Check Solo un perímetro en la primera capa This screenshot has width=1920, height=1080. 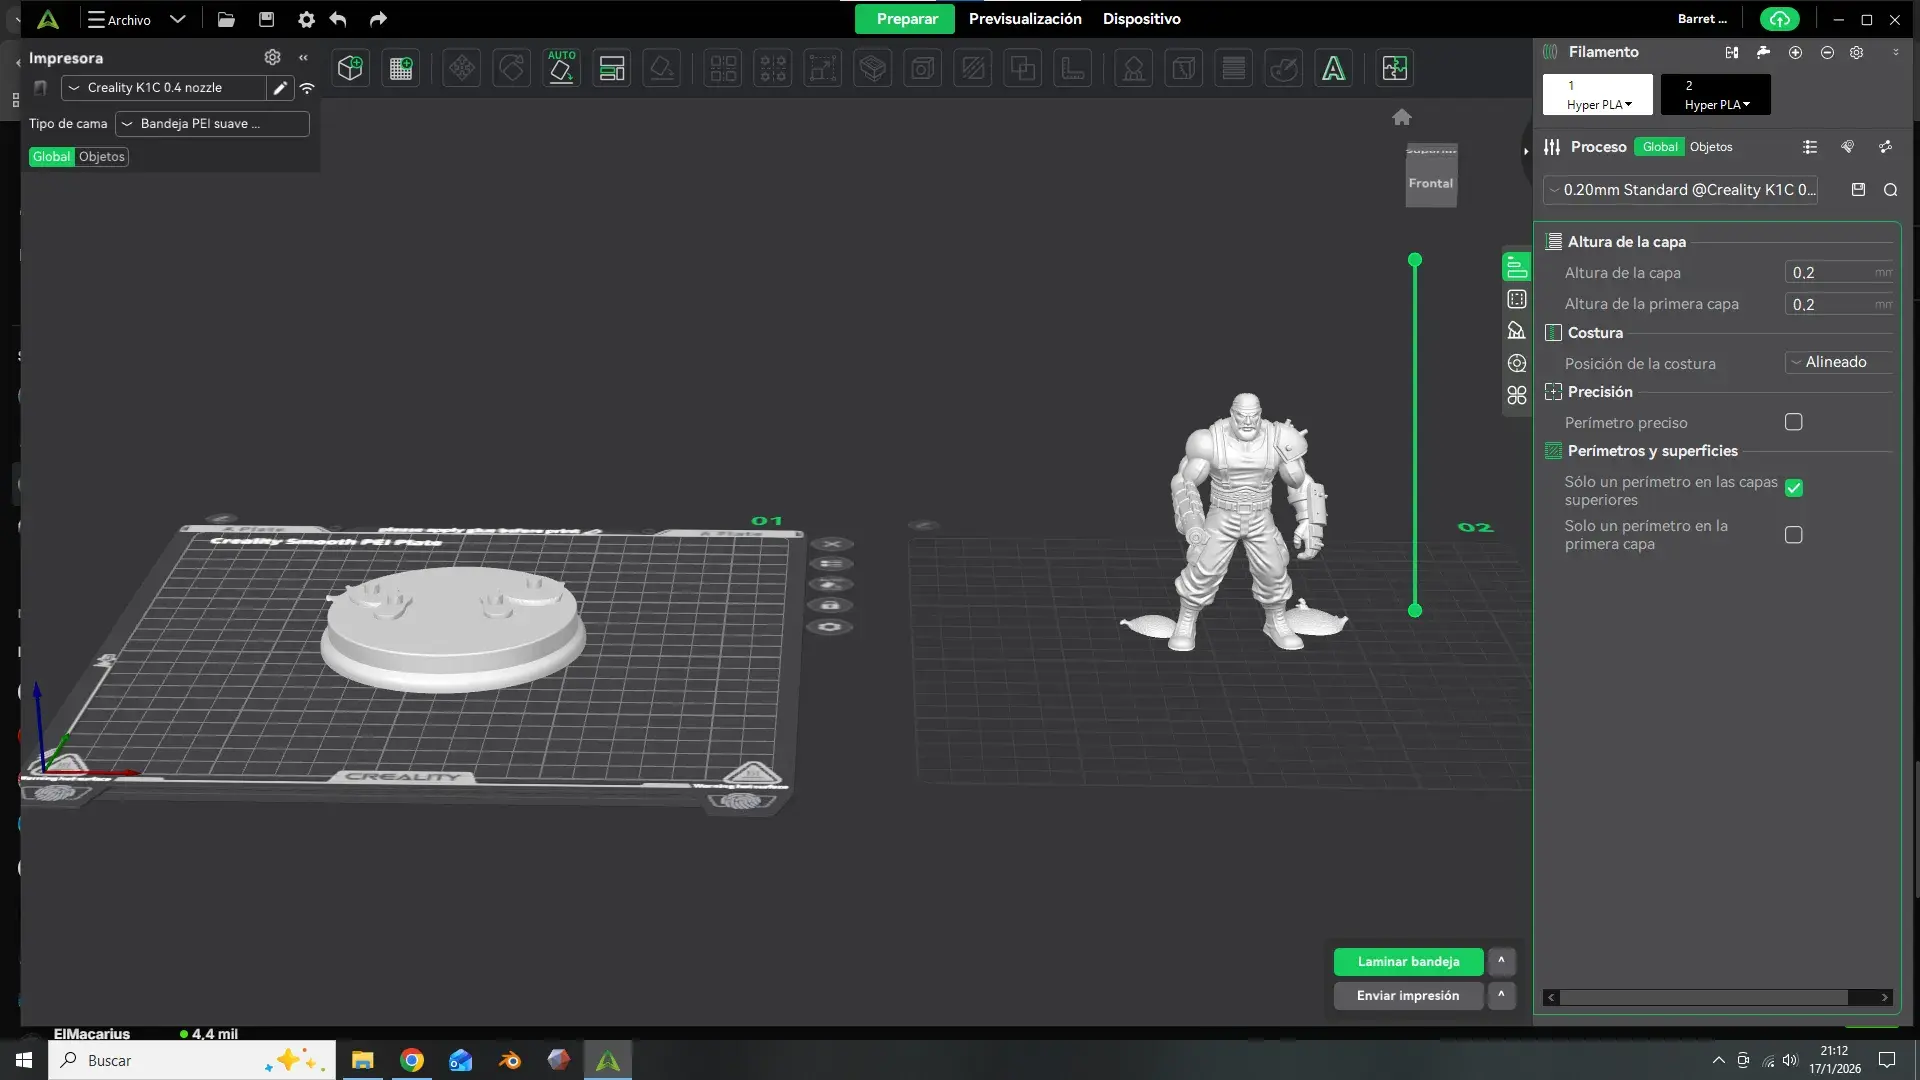1794,535
